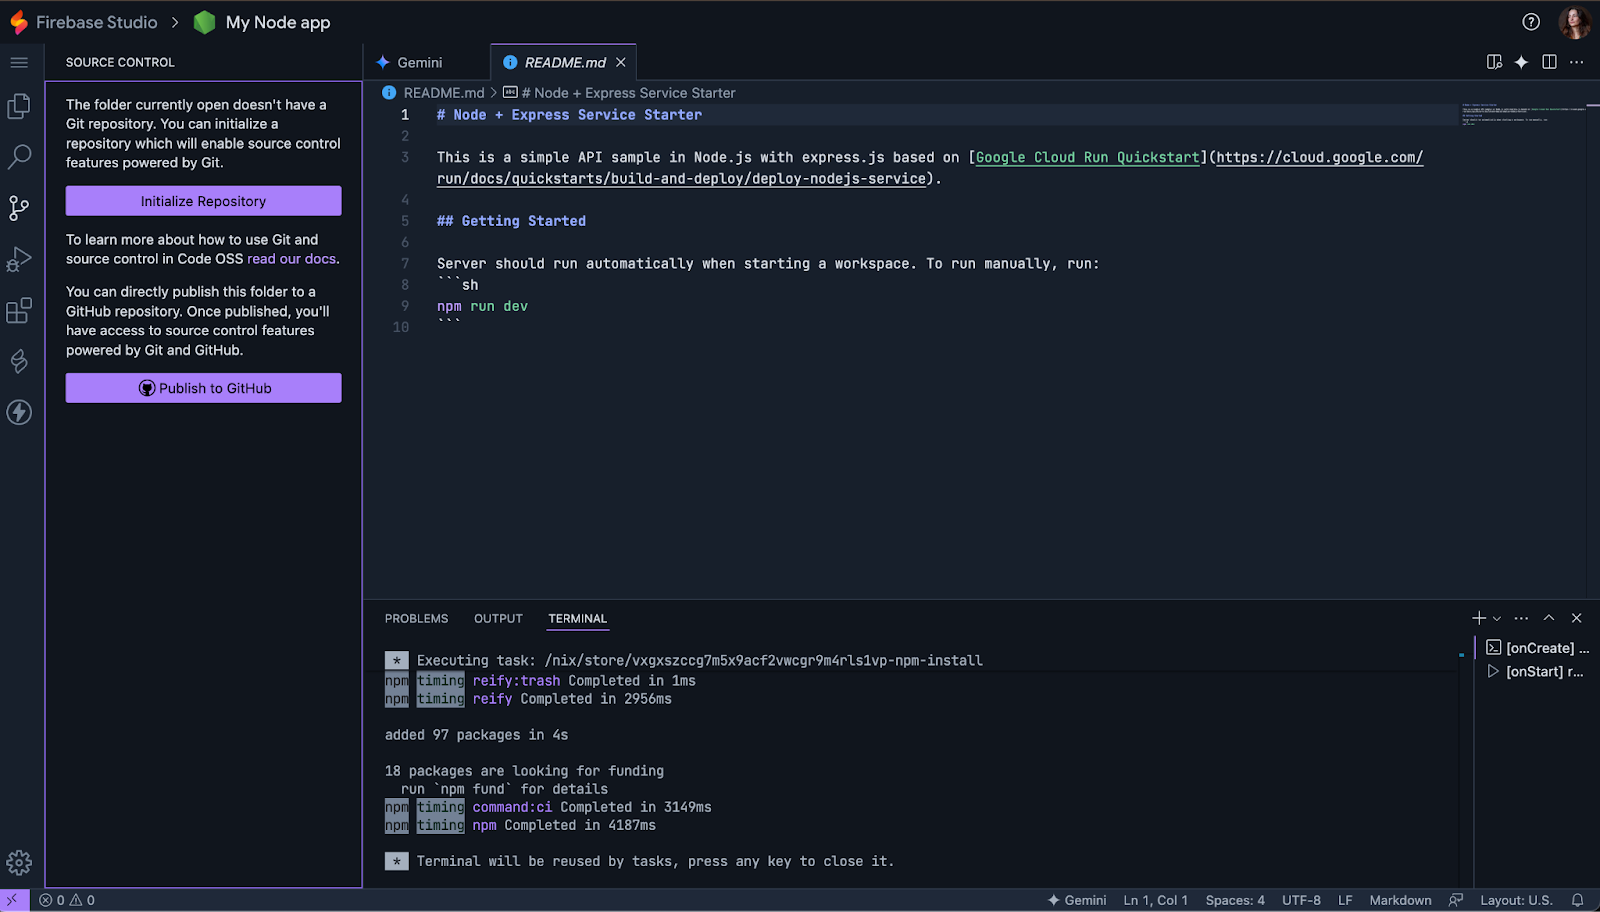Open the Explorer files view
The height and width of the screenshot is (912, 1600).
[x=19, y=106]
